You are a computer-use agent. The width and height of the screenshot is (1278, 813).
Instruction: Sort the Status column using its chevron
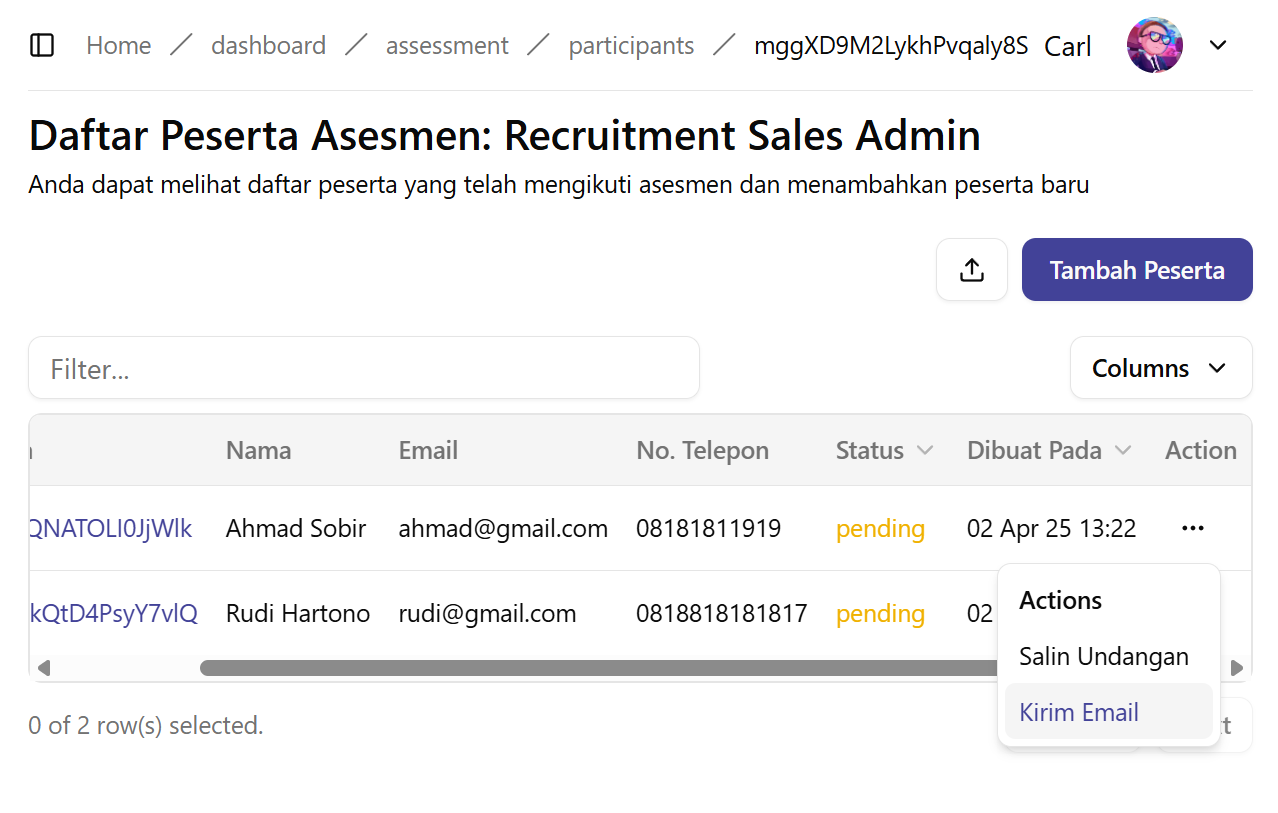[x=925, y=450]
